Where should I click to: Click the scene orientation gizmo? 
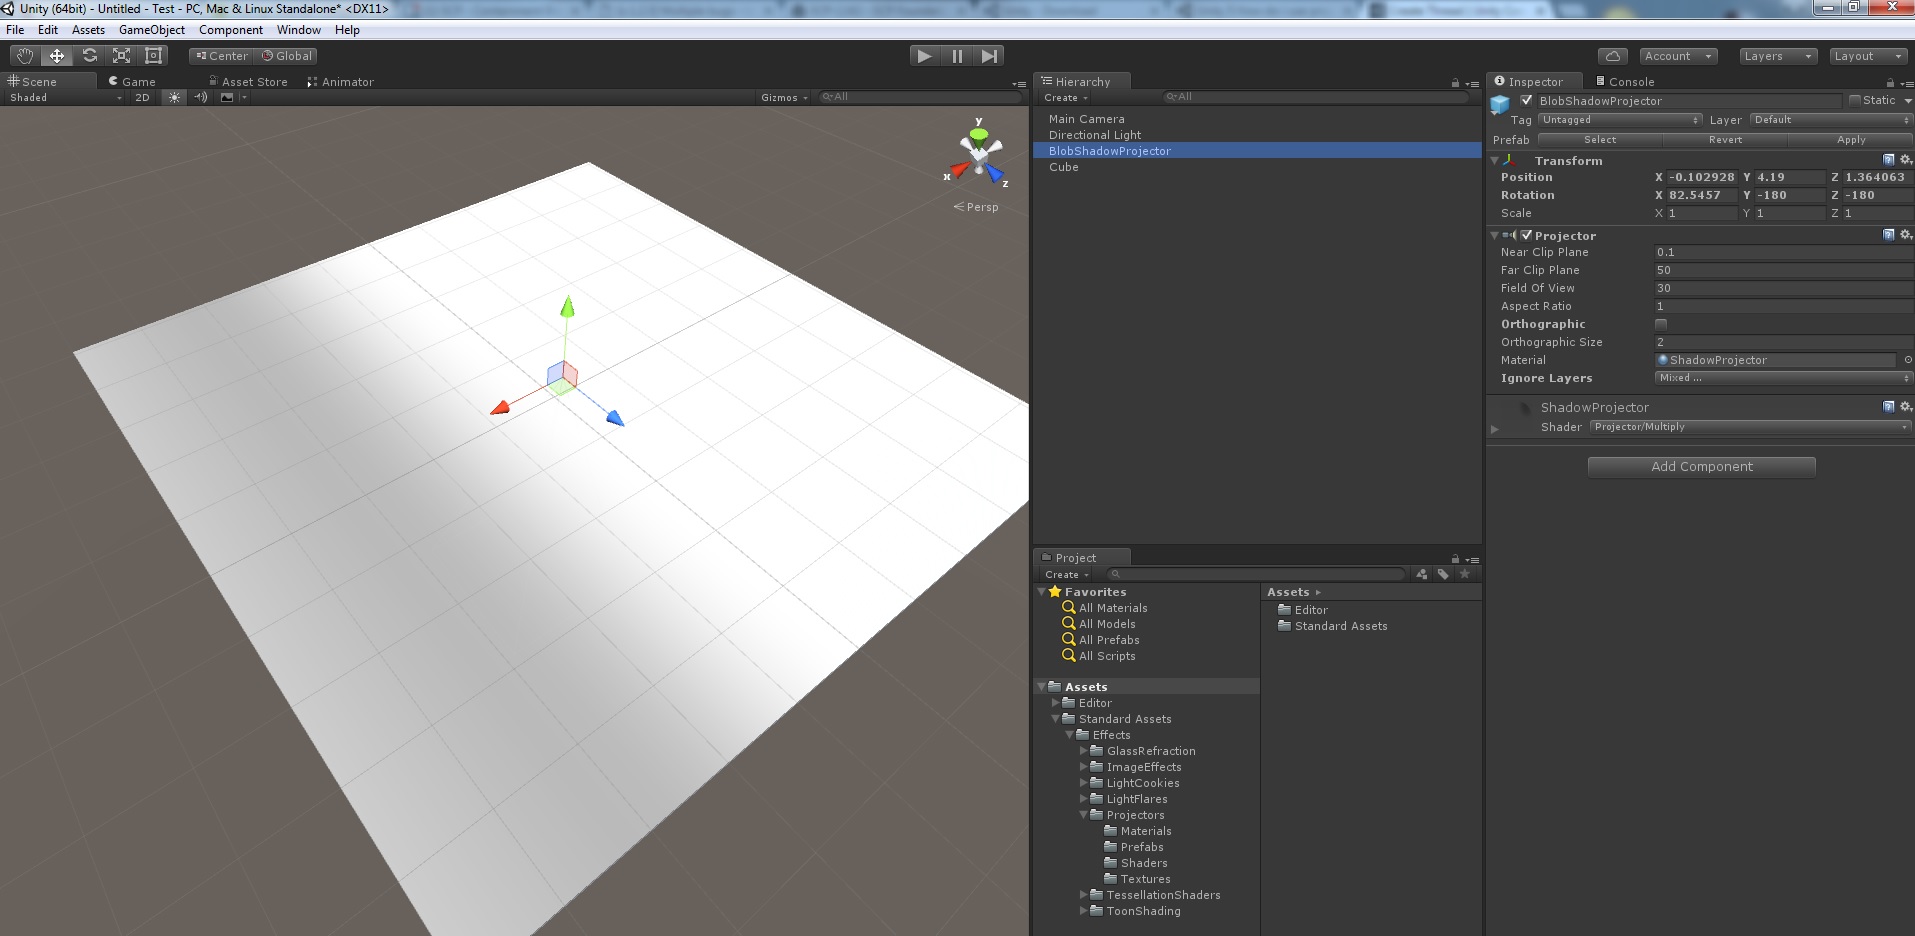click(979, 153)
